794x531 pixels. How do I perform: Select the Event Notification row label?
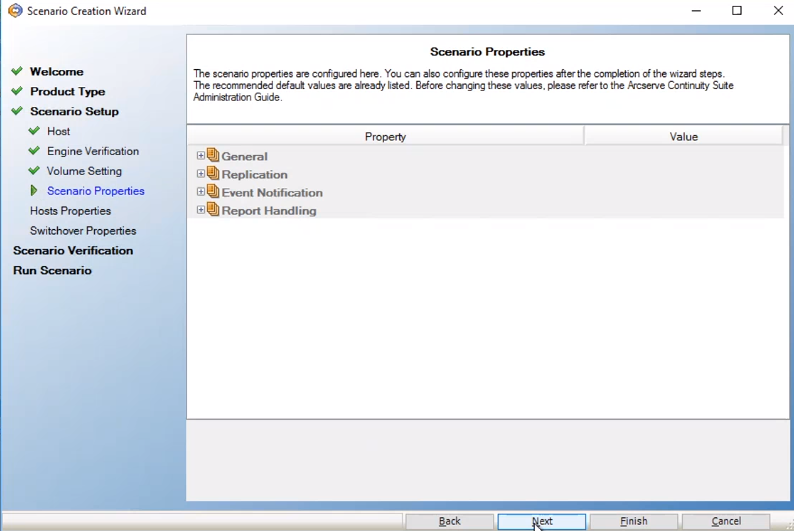tap(272, 193)
